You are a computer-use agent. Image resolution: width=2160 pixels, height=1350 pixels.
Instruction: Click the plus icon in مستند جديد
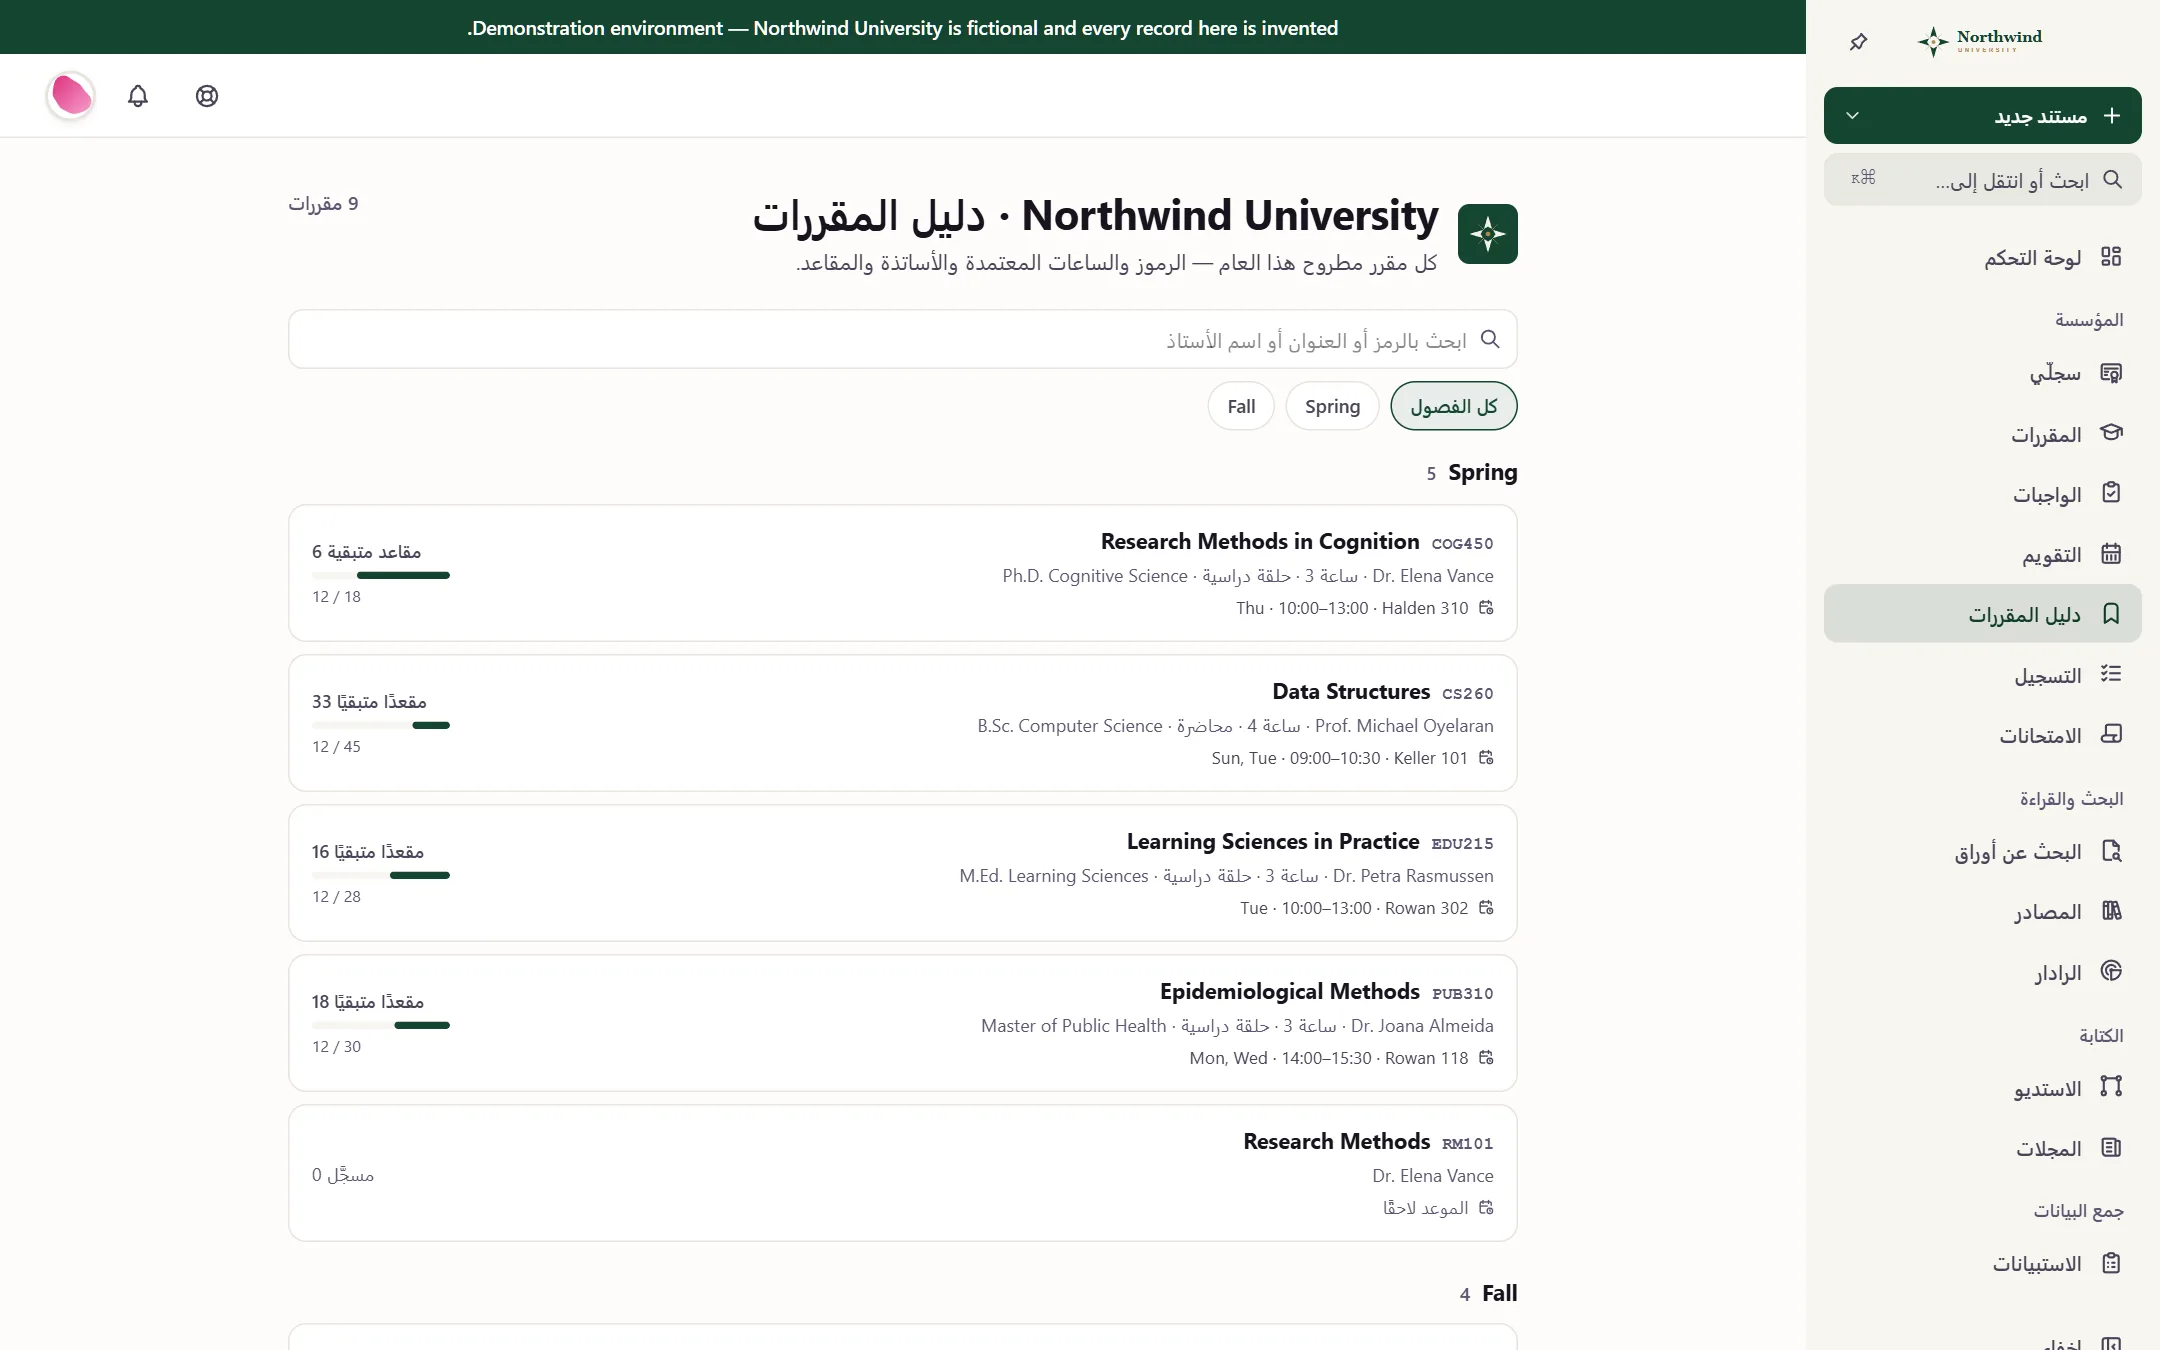tap(2111, 116)
